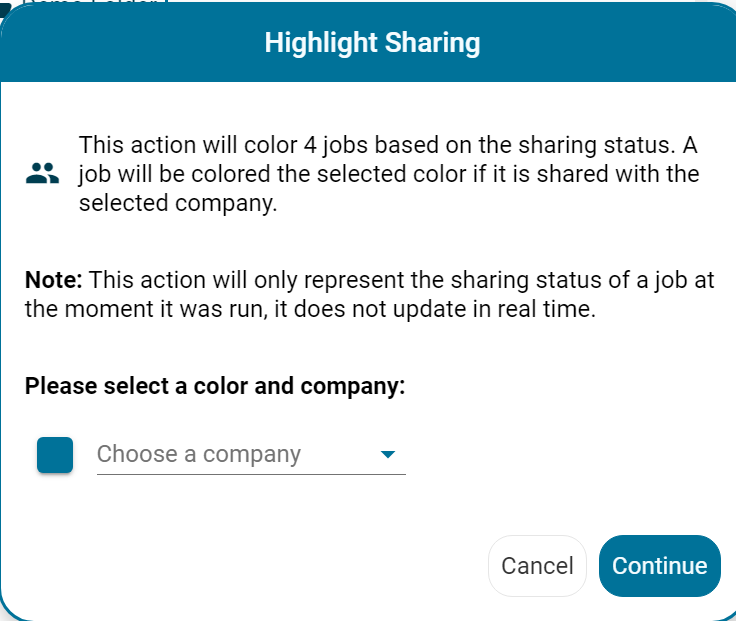The height and width of the screenshot is (621, 736).
Task: Click the 'Please select a color and company' label
Action: click(x=215, y=386)
